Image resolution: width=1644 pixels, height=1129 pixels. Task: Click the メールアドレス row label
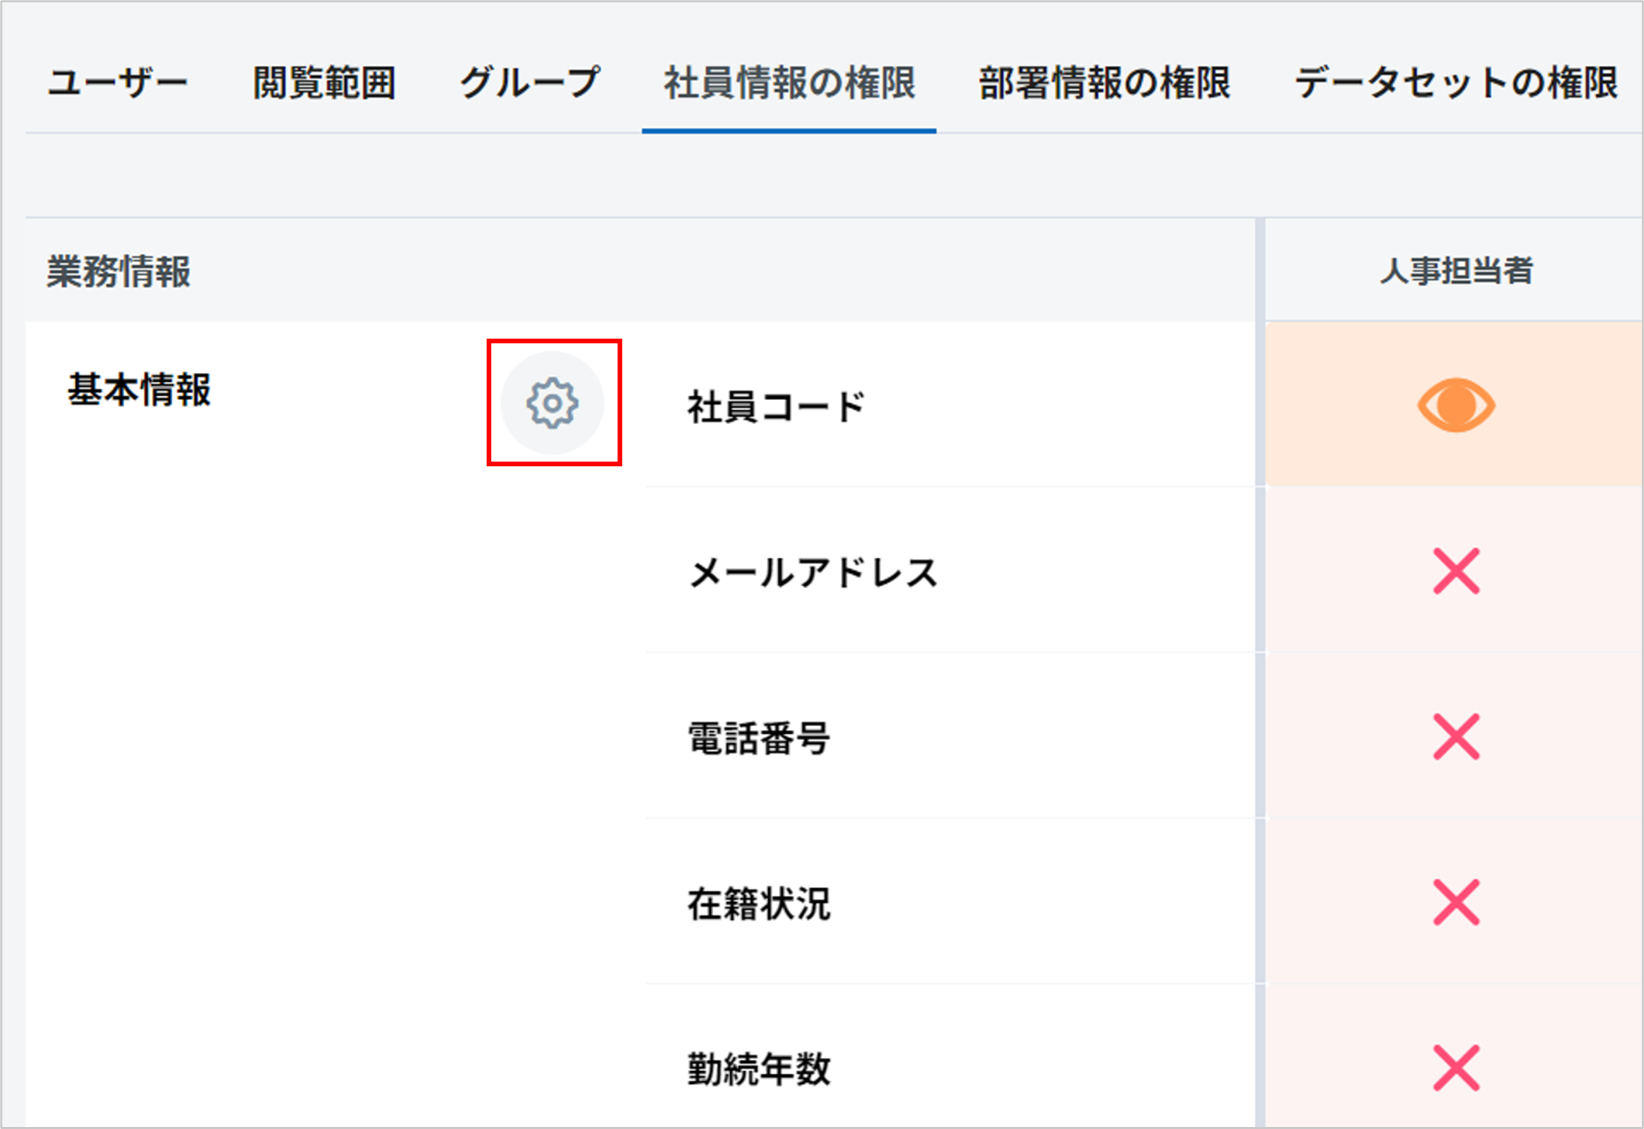coord(813,573)
